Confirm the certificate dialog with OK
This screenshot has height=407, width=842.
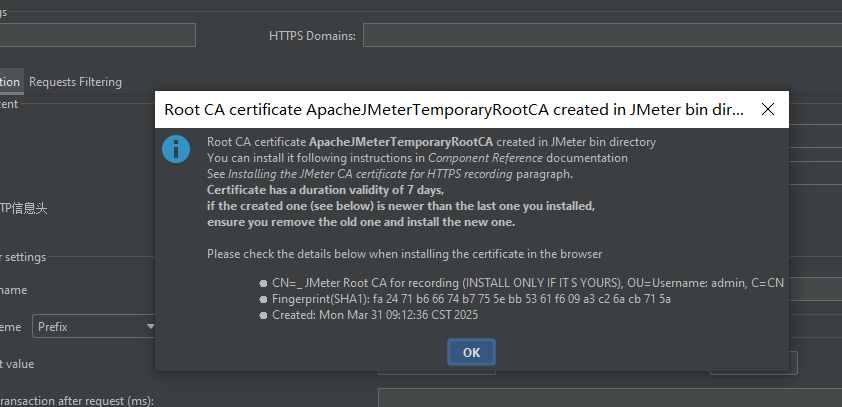click(x=471, y=352)
